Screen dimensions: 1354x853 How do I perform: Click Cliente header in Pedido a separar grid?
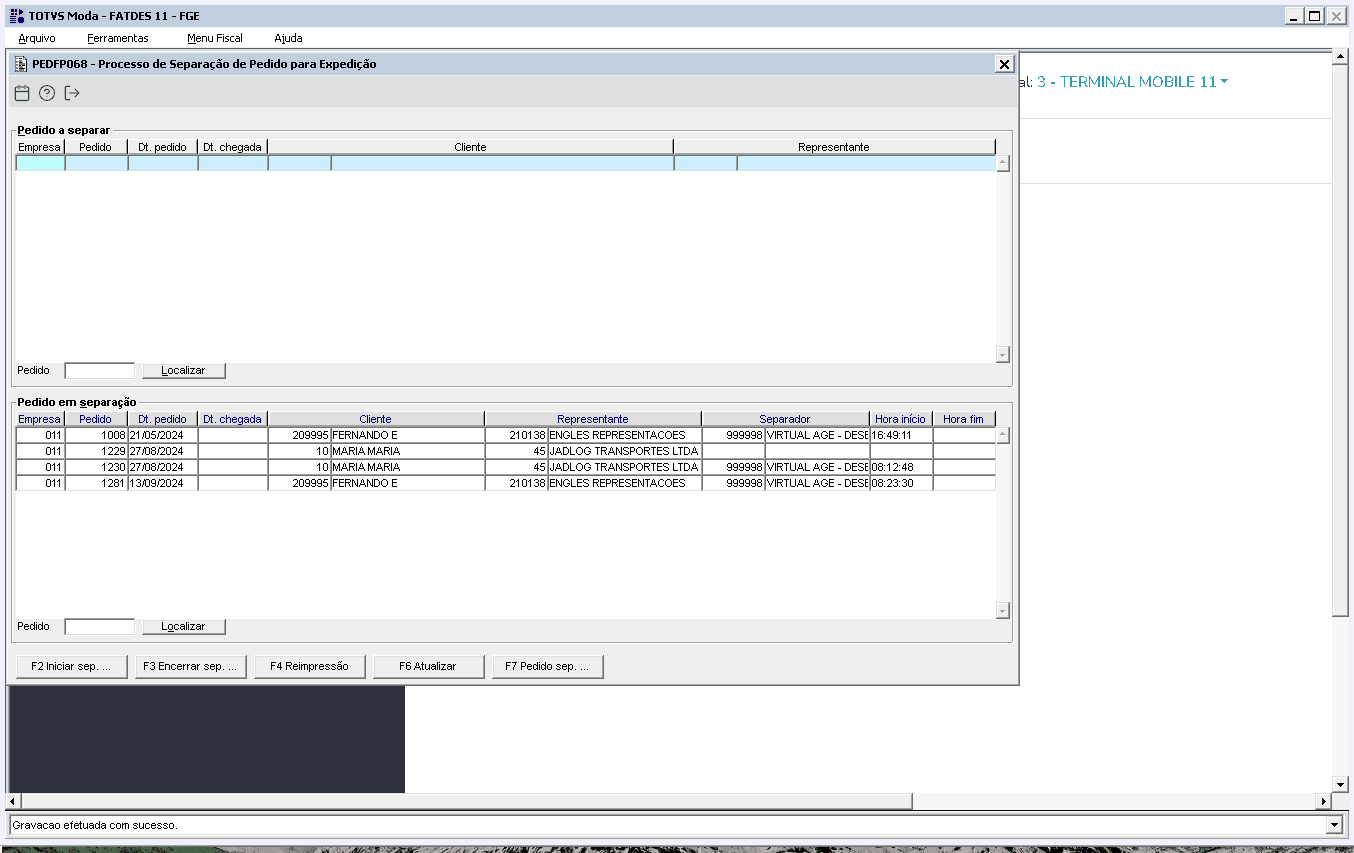click(x=470, y=147)
